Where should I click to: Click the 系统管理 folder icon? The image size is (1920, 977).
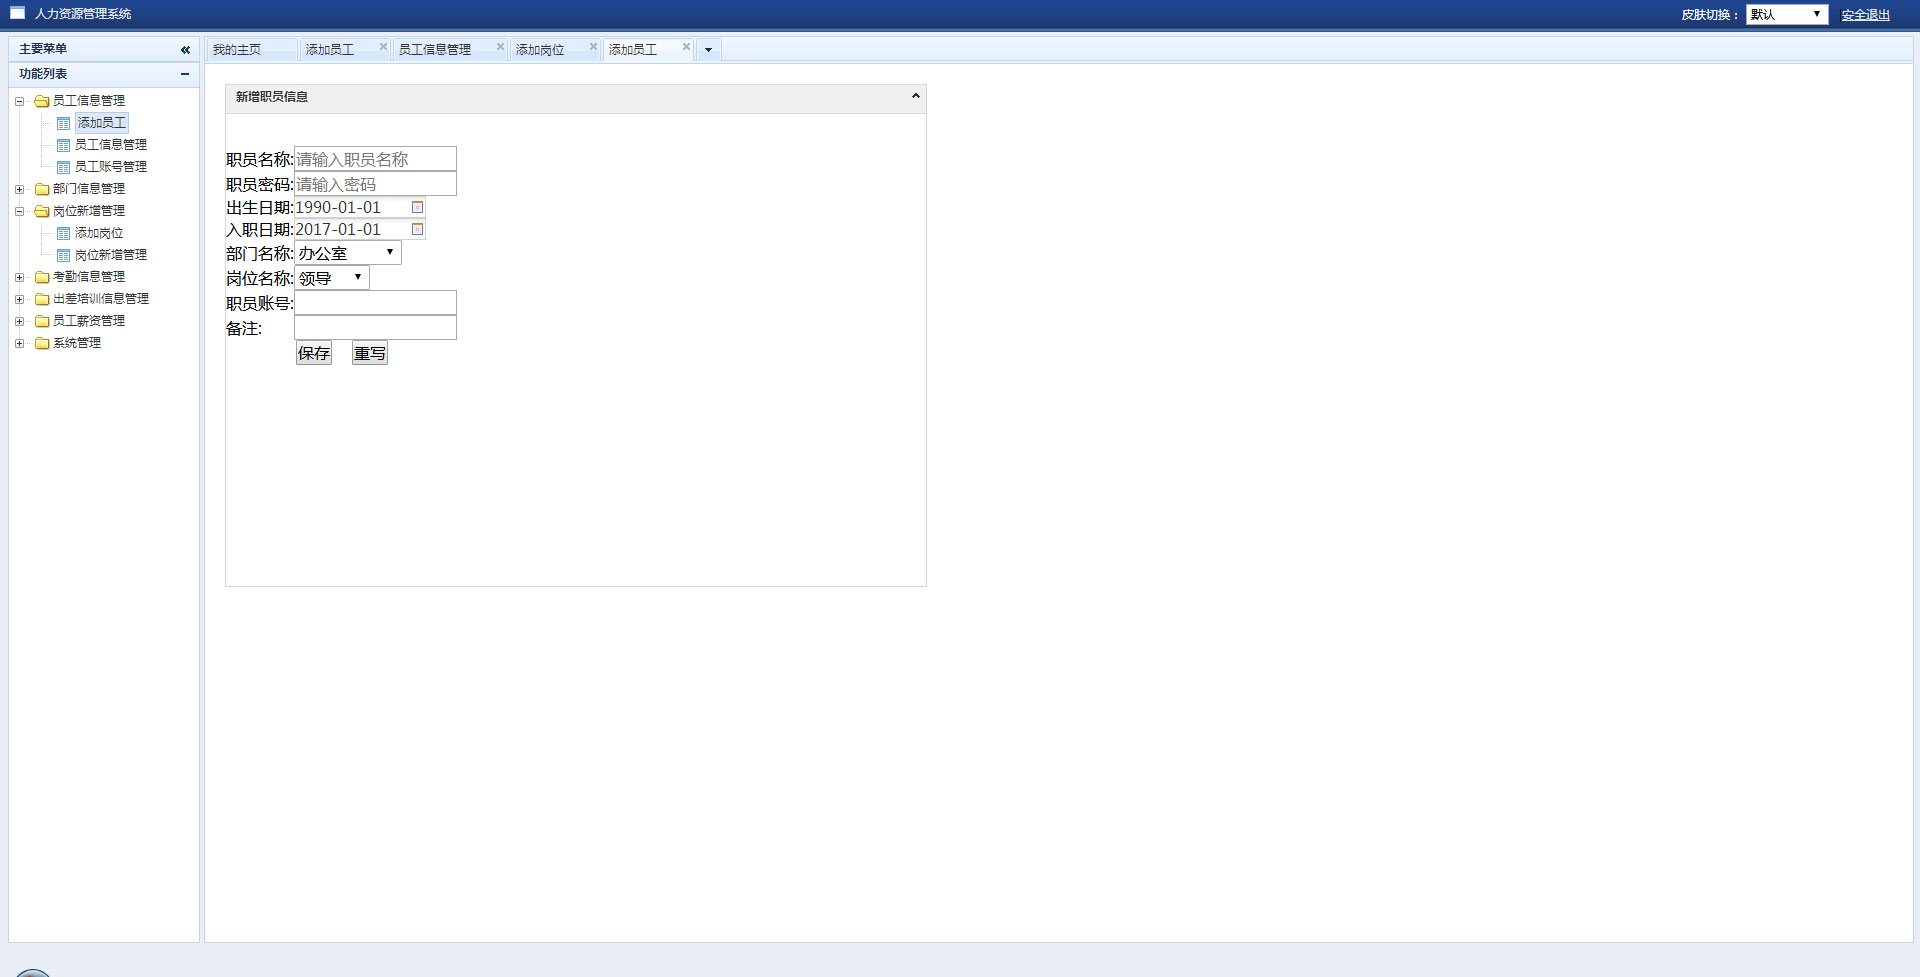pyautogui.click(x=42, y=343)
